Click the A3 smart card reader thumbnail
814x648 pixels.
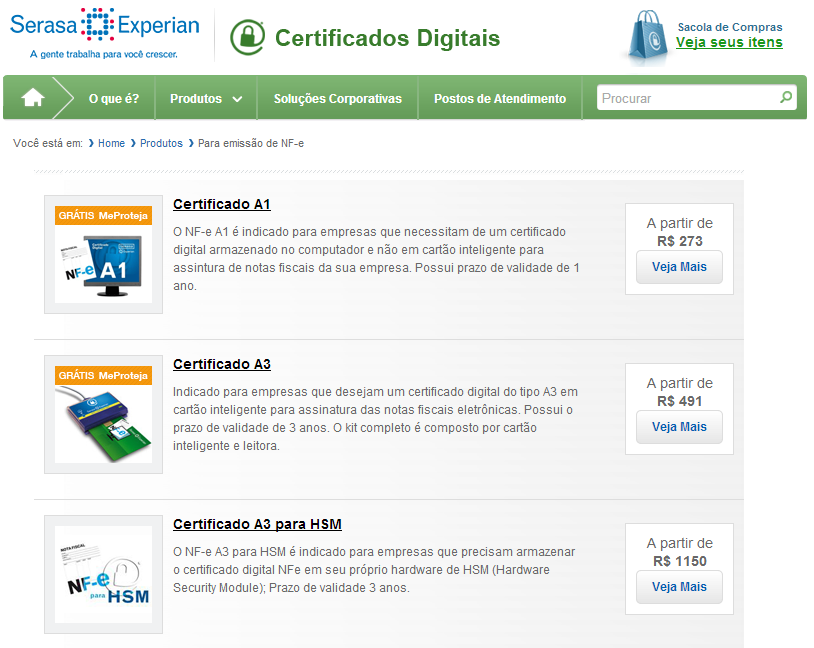pos(103,414)
